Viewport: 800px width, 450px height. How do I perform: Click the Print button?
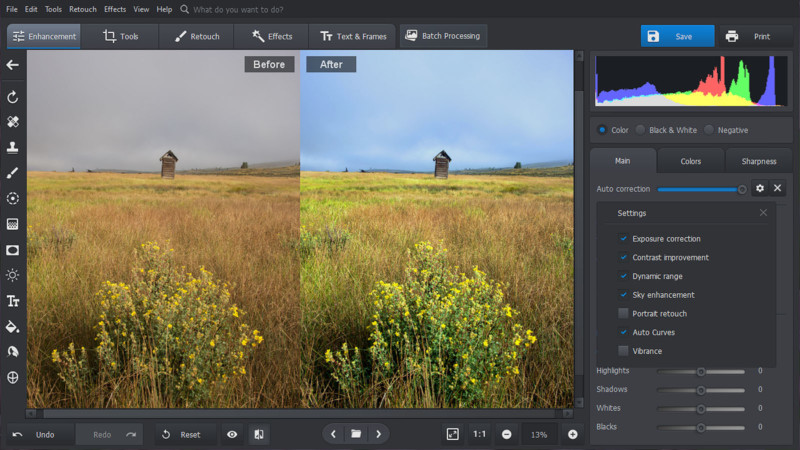point(756,36)
